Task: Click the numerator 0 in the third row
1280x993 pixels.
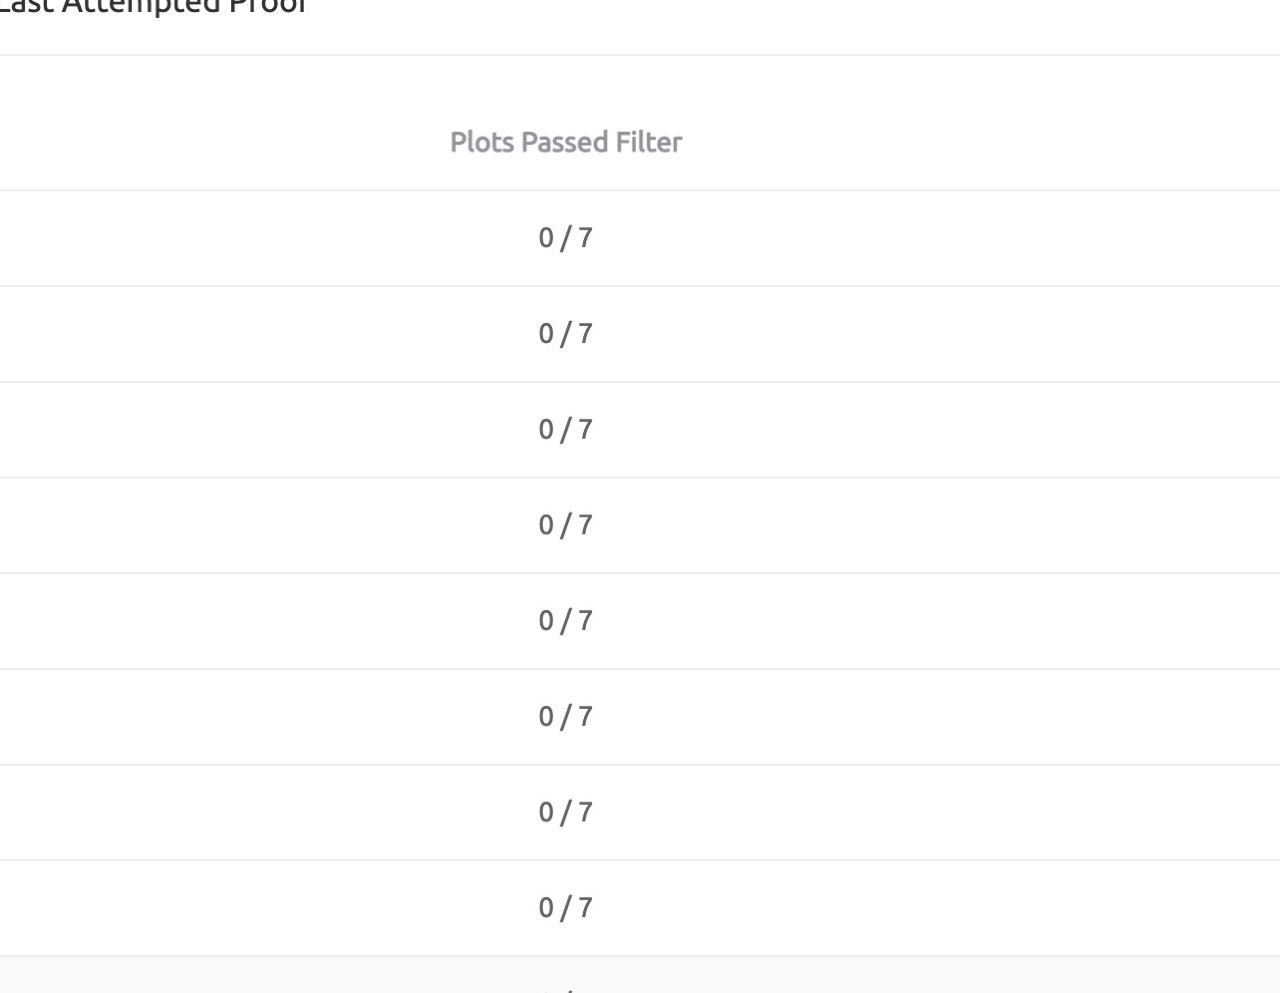Action: pyautogui.click(x=546, y=430)
